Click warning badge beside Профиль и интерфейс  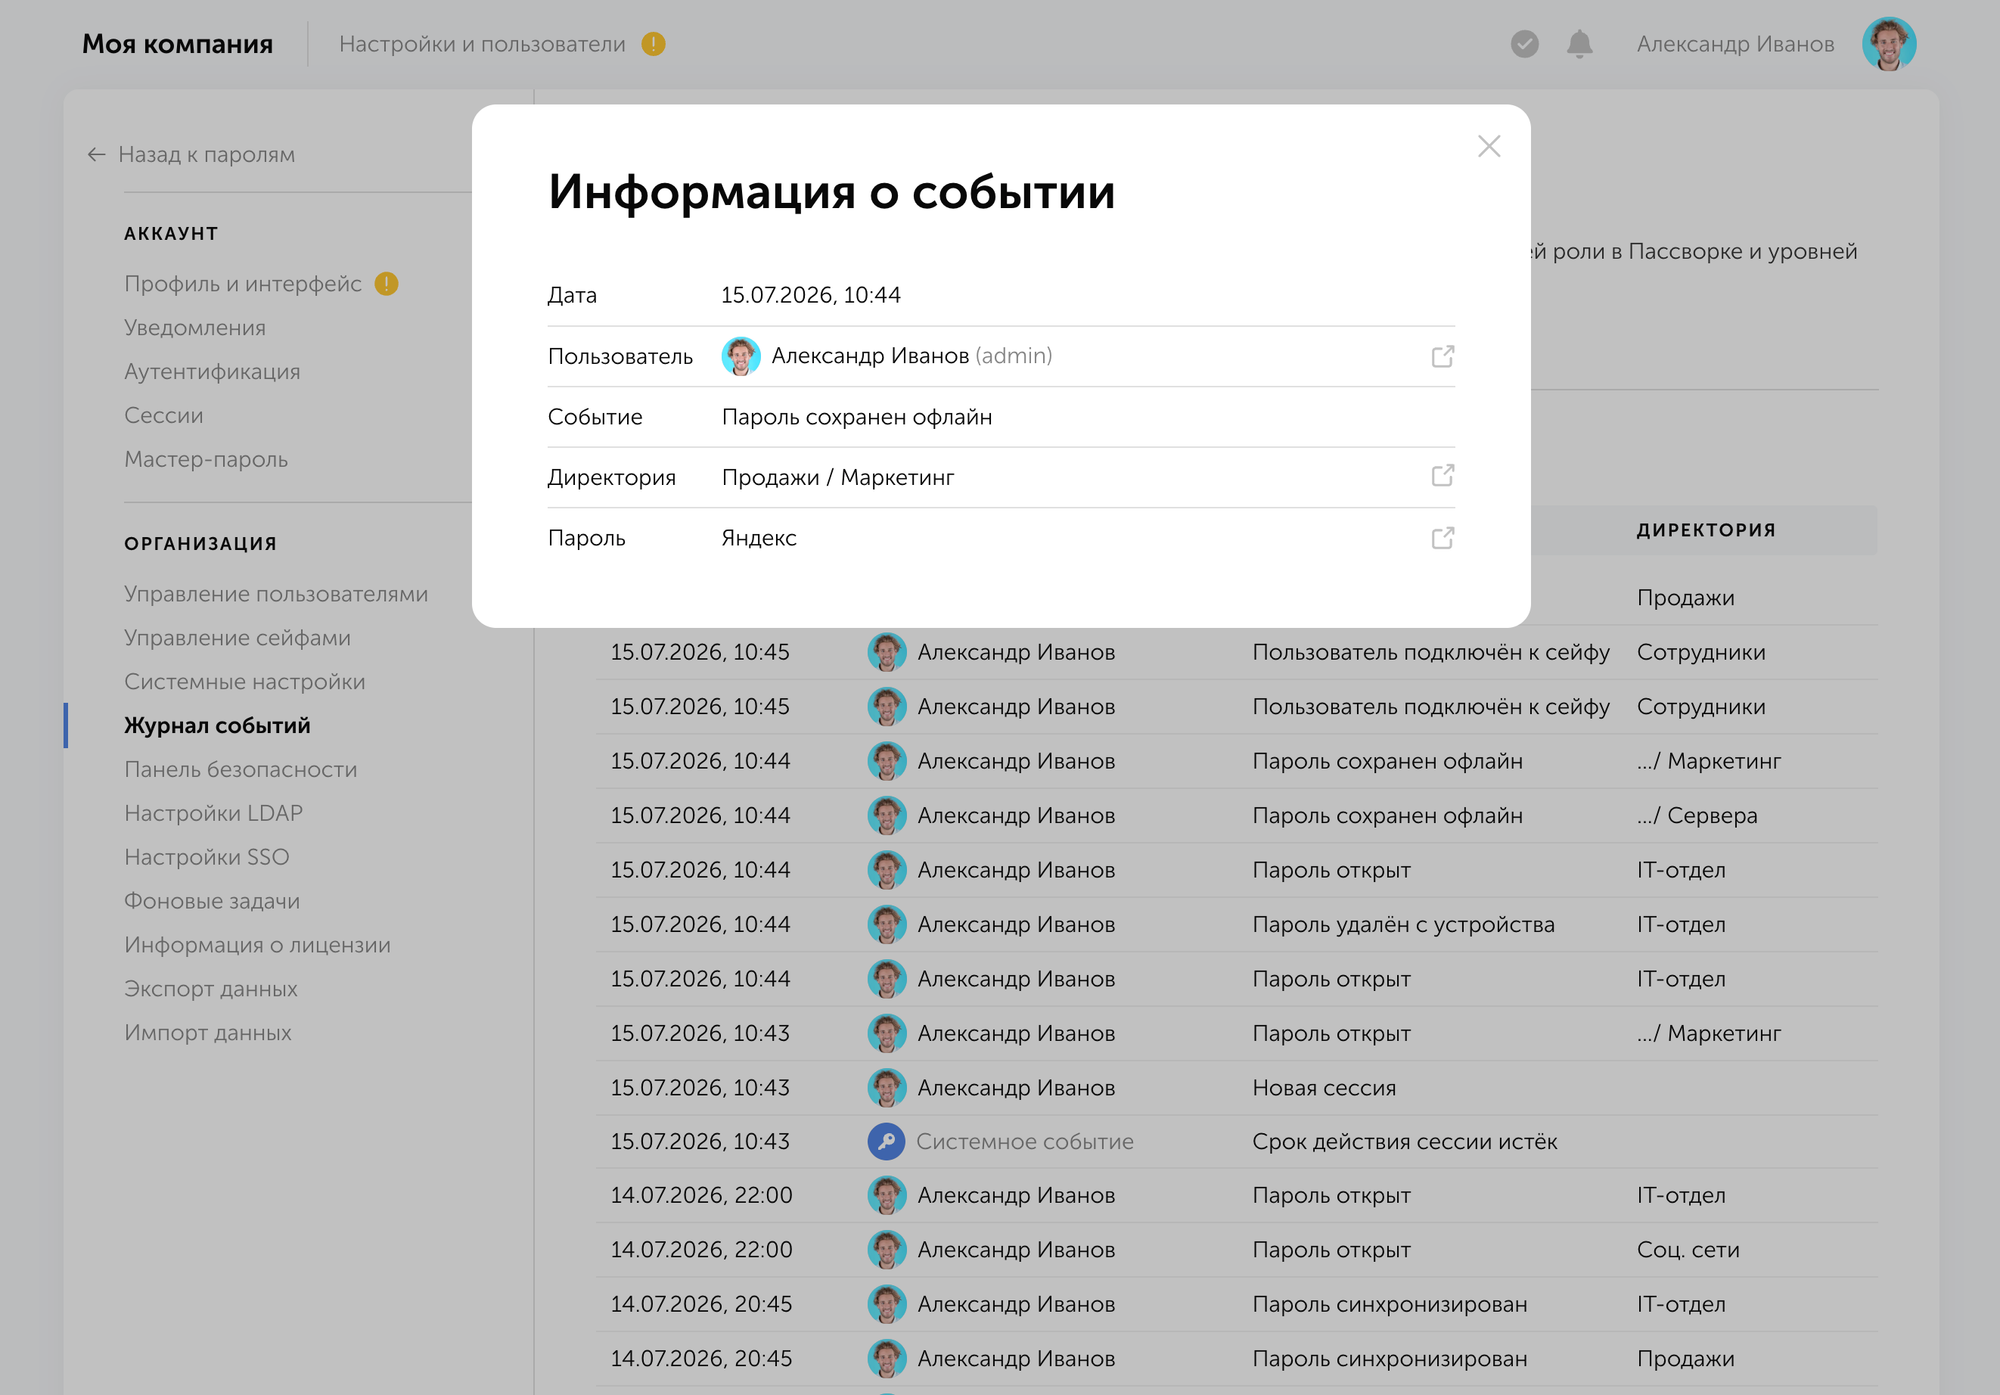(386, 284)
